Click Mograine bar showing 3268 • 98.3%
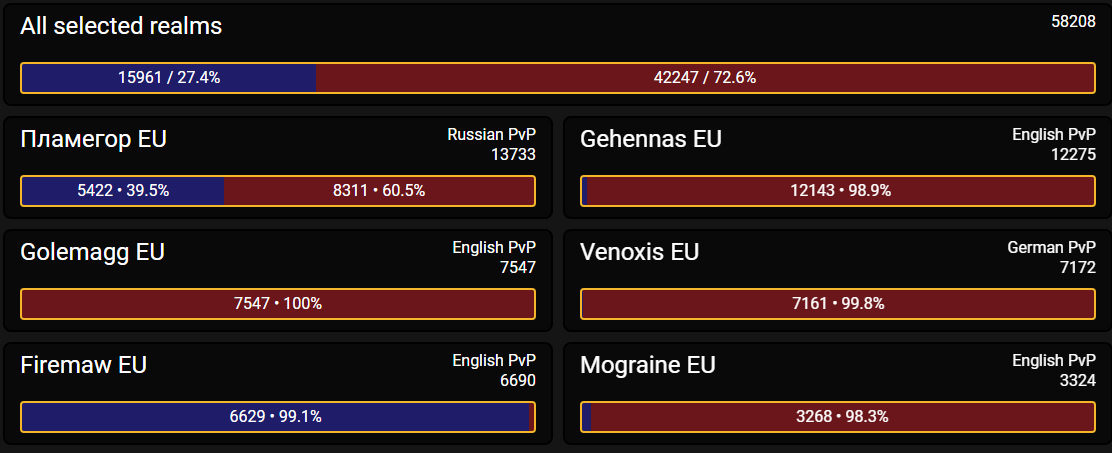The image size is (1112, 453). tap(843, 417)
